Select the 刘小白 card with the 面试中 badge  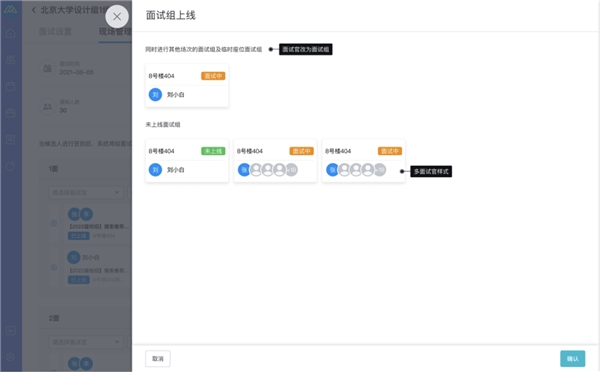pos(187,85)
